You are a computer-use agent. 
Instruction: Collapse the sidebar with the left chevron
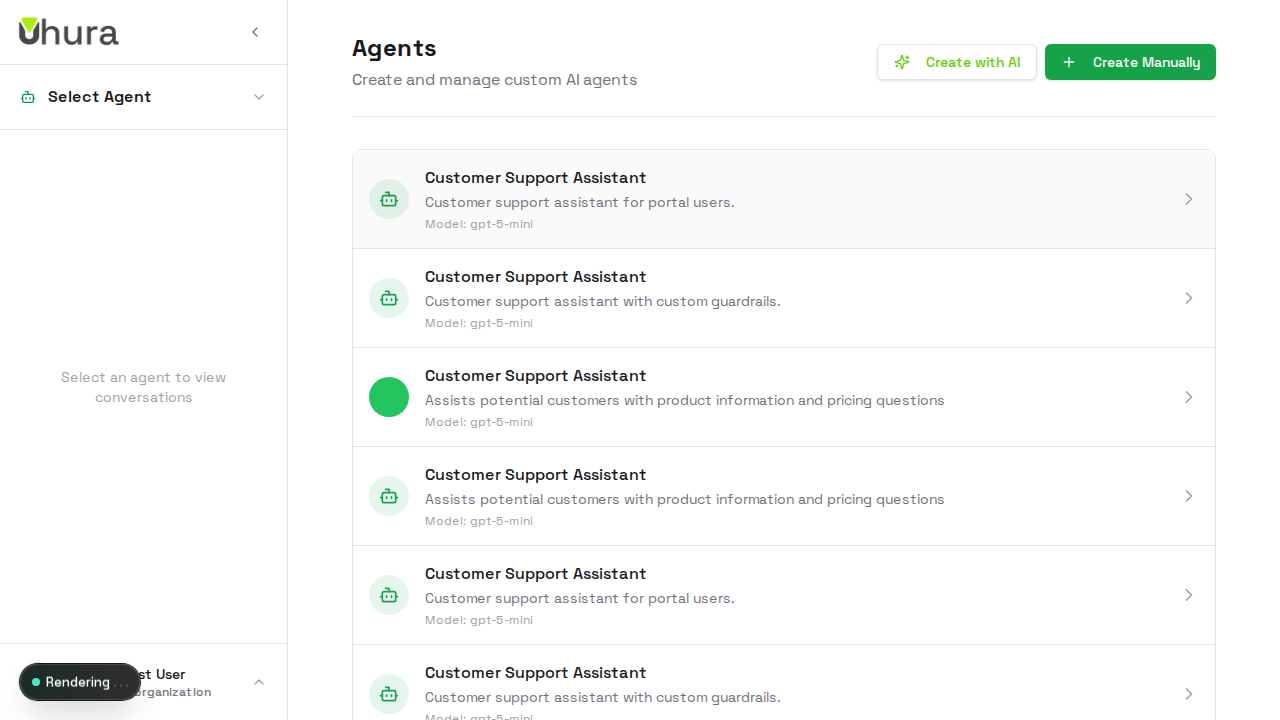click(255, 32)
